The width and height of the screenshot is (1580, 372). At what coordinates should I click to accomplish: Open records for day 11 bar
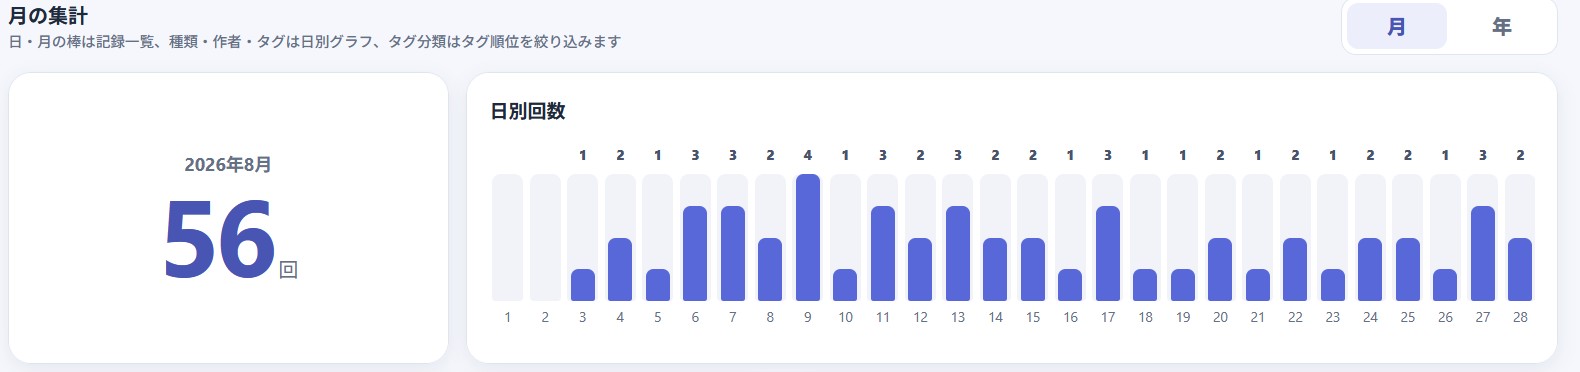tap(883, 237)
